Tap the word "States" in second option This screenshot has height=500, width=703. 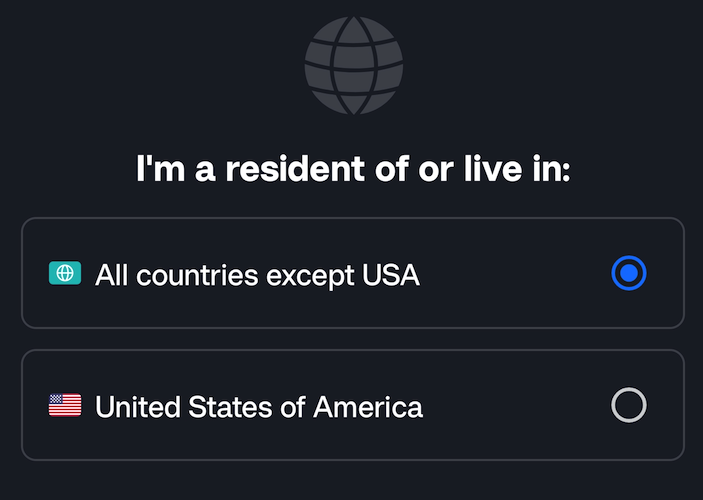[x=230, y=407]
